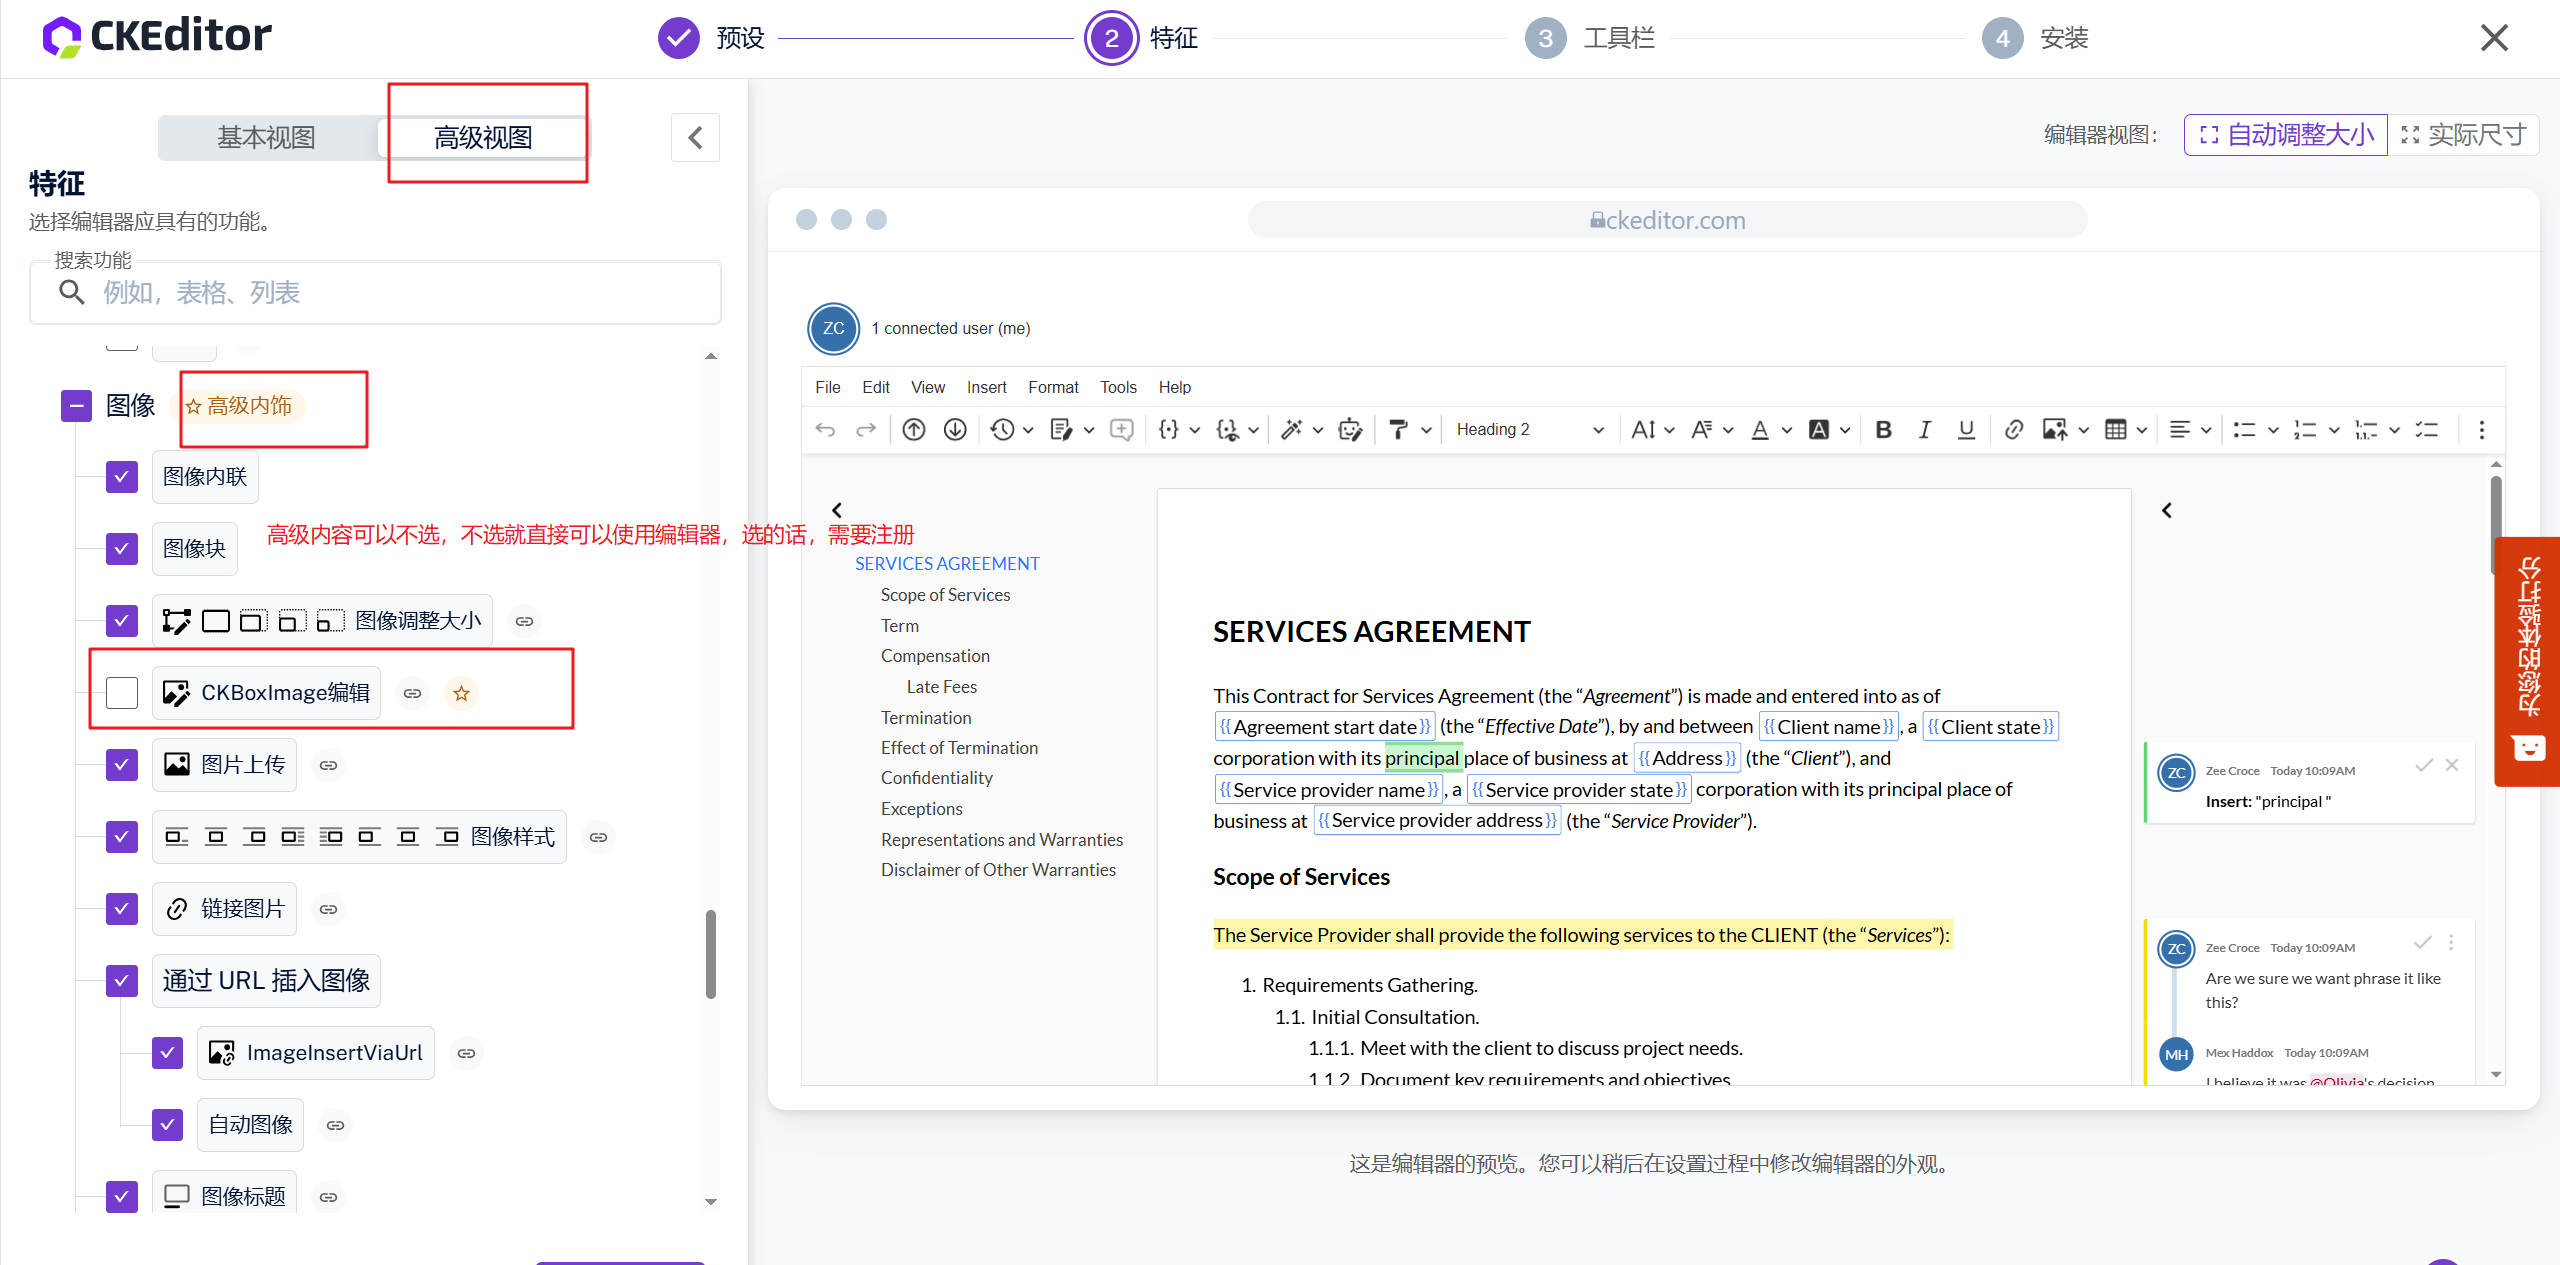
Task: Click the undo arrow icon
Action: (x=825, y=429)
